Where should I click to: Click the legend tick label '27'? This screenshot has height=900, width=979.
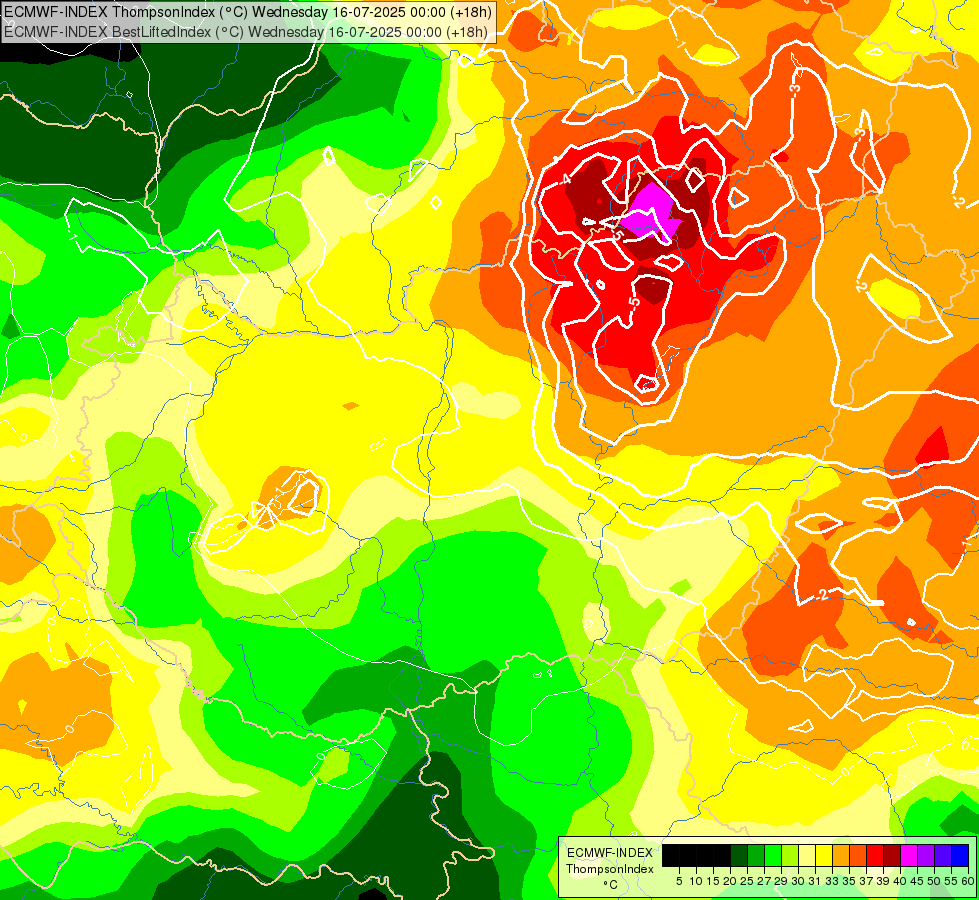(x=764, y=881)
